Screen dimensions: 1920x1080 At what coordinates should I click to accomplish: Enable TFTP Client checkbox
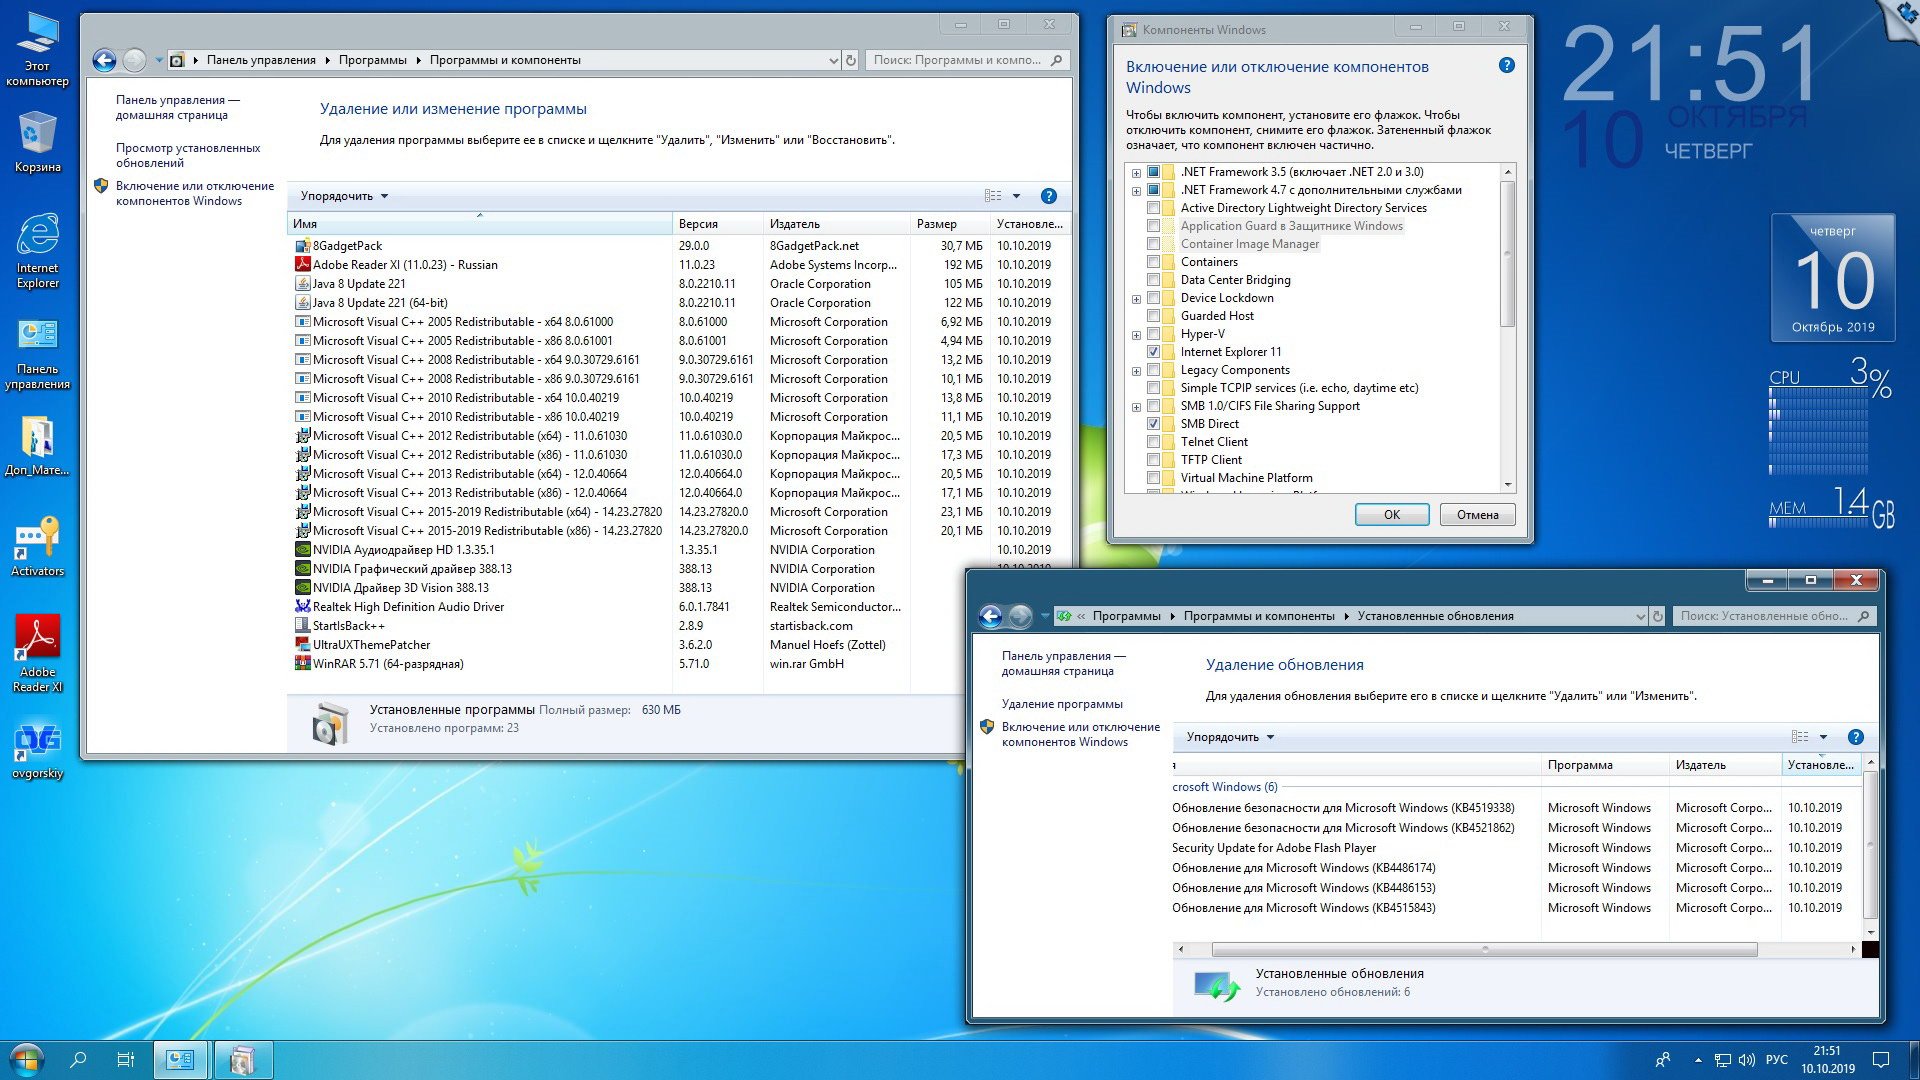1153,460
